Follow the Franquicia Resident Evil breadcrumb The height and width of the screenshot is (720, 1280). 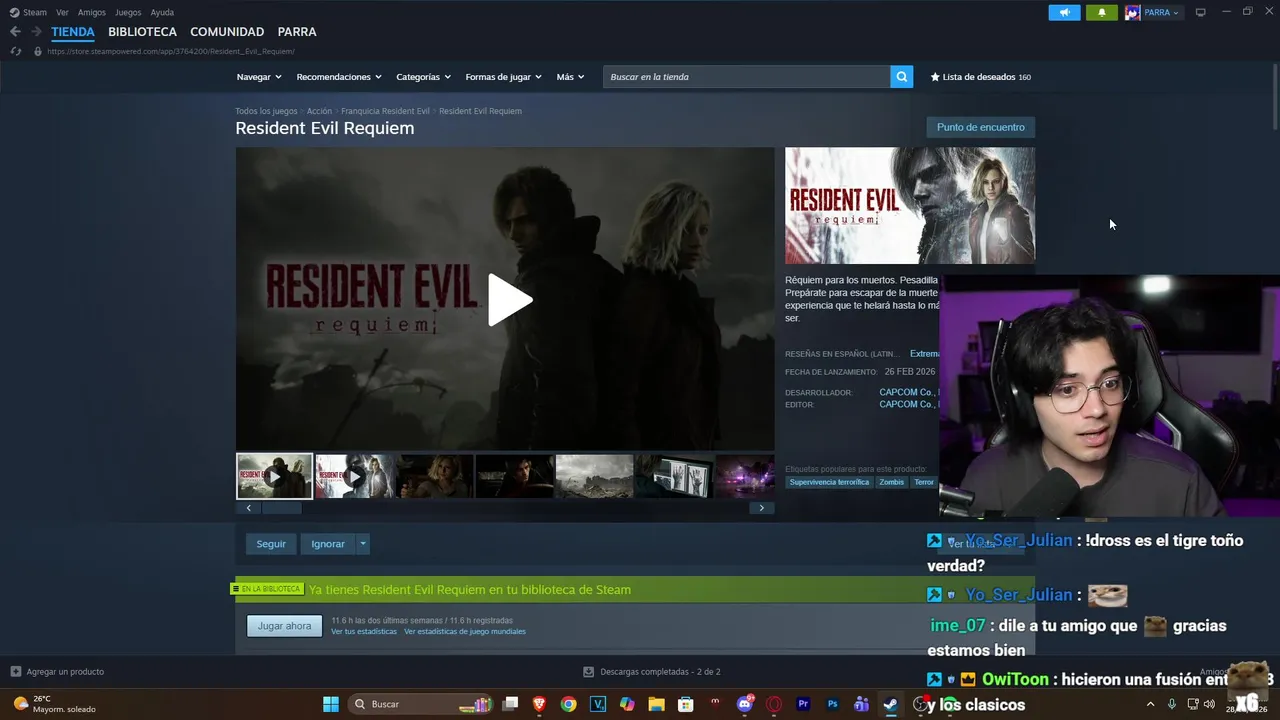(x=385, y=111)
